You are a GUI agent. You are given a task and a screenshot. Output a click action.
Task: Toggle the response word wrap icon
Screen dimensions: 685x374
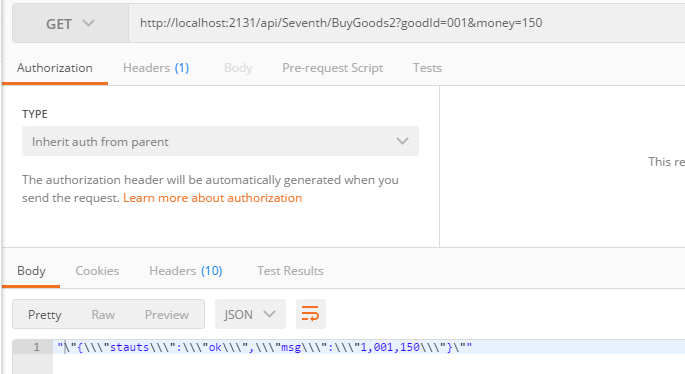(x=311, y=314)
